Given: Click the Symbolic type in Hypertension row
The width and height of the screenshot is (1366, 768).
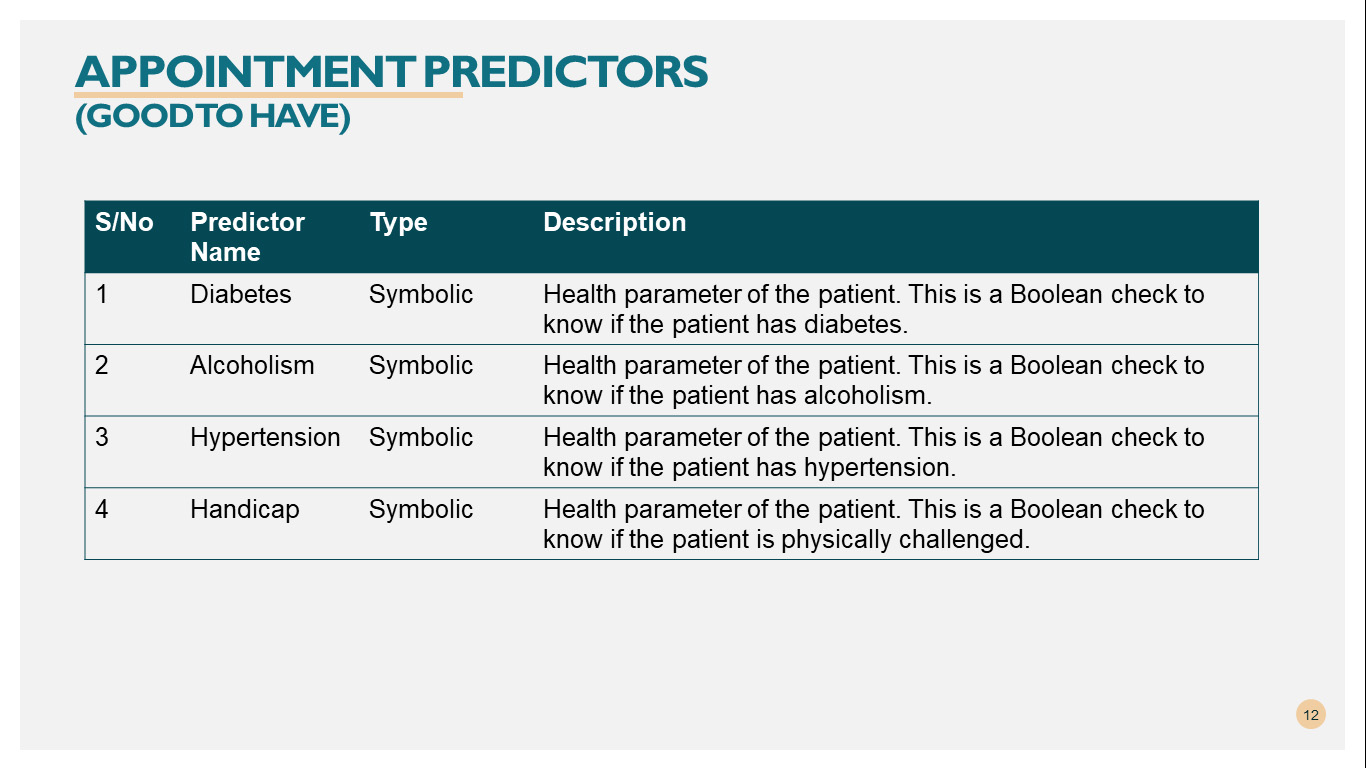Looking at the screenshot, I should click(421, 438).
